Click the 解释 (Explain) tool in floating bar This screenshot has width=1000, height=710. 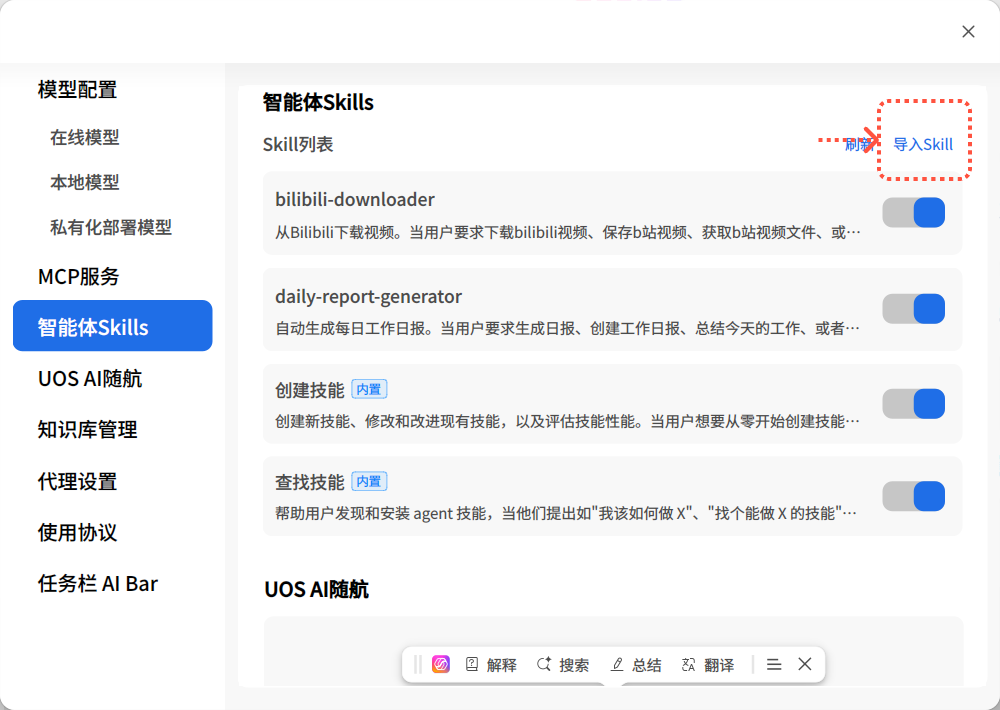(x=491, y=664)
